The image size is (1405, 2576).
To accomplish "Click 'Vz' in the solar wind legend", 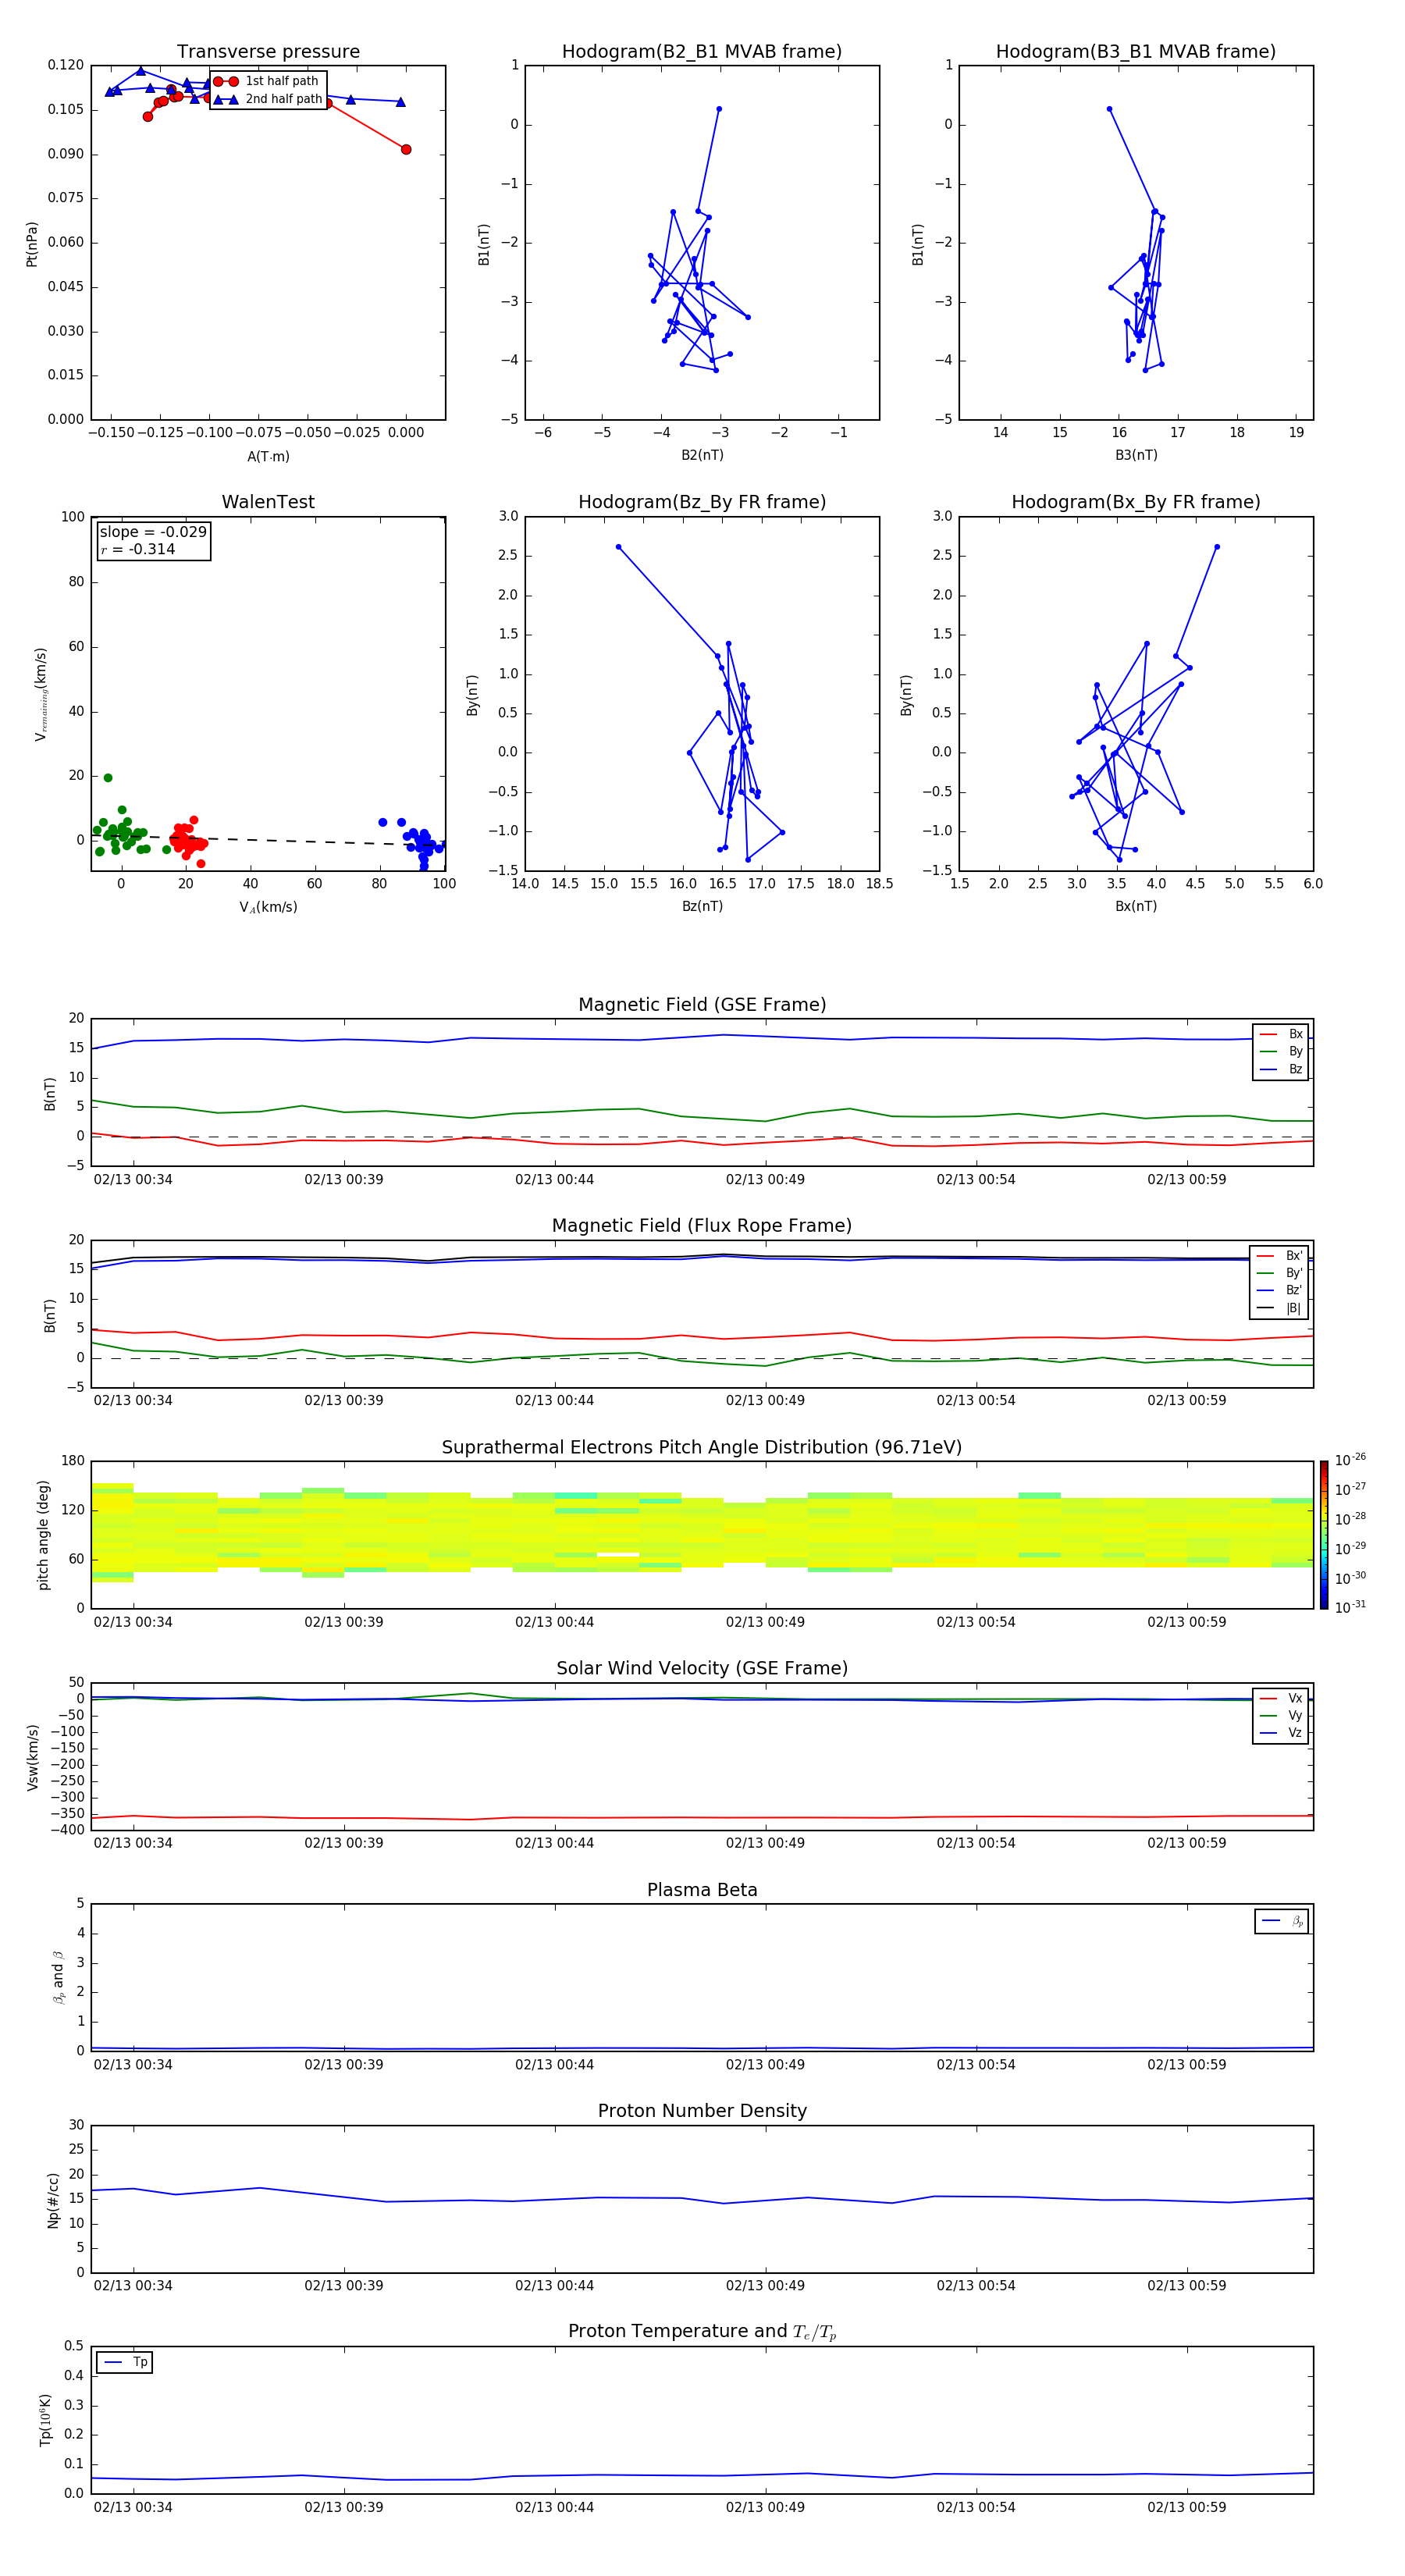I will (x=1295, y=1733).
